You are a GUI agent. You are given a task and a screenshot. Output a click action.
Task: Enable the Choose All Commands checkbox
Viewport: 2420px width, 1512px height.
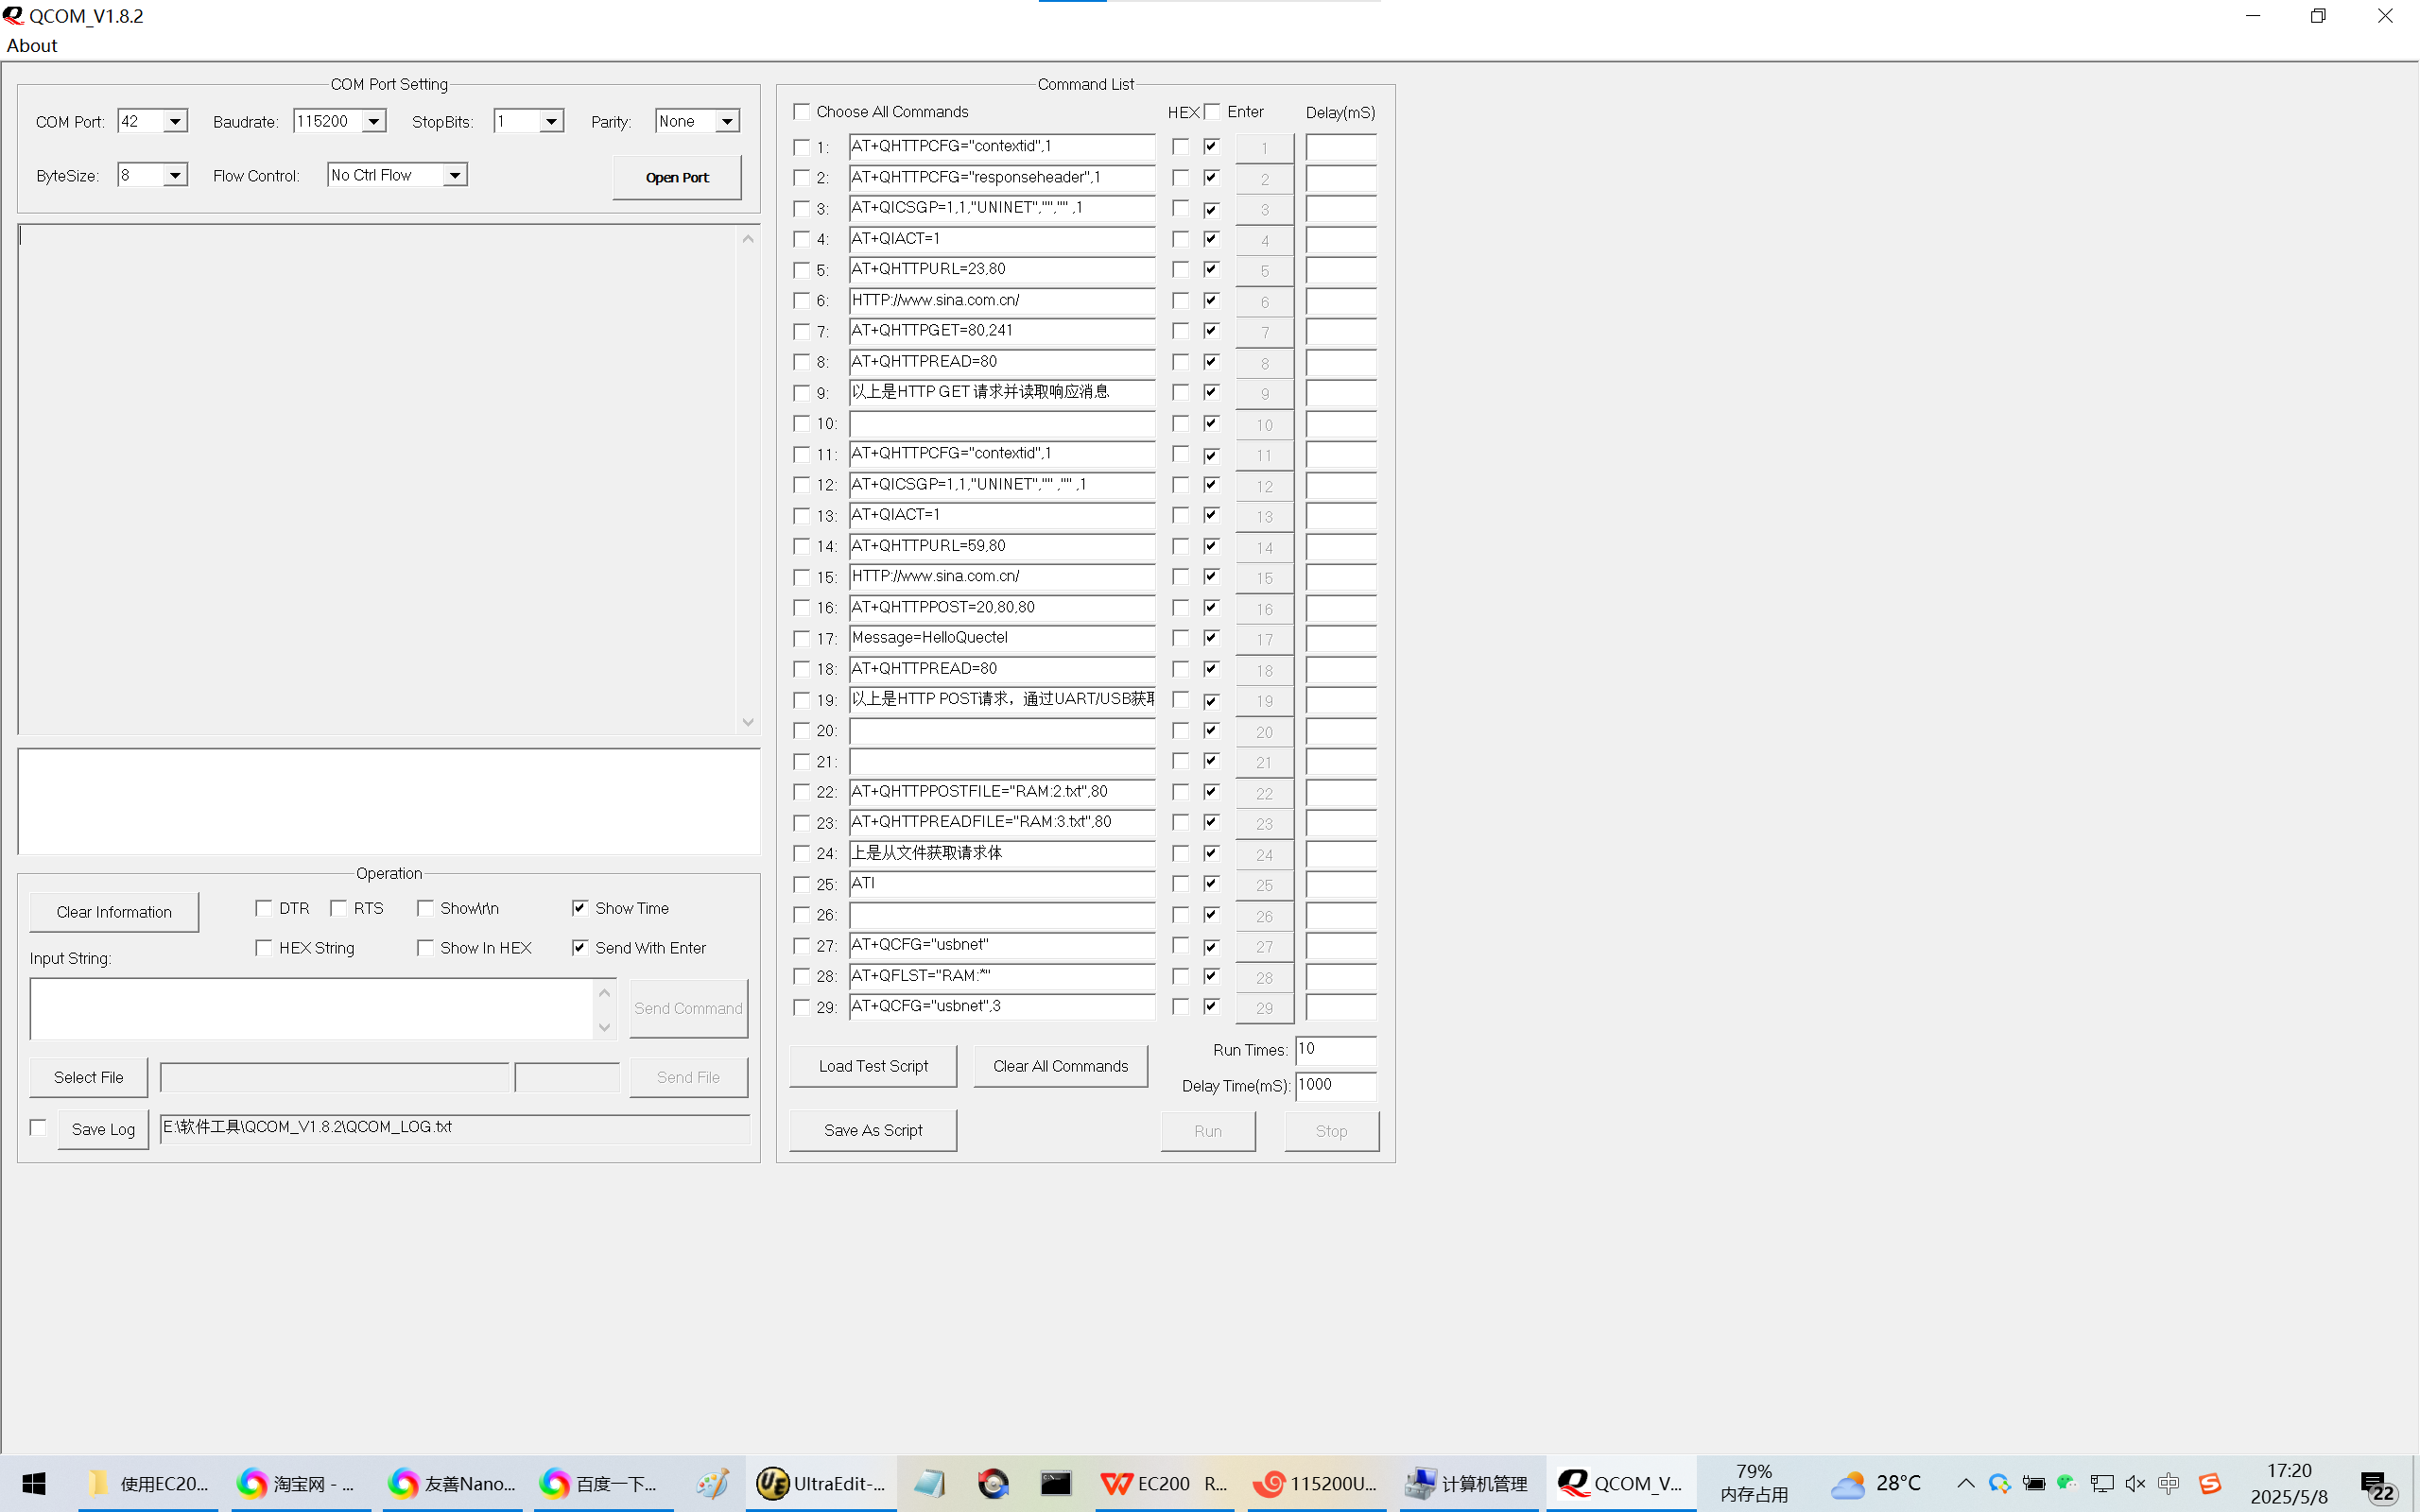(x=802, y=111)
